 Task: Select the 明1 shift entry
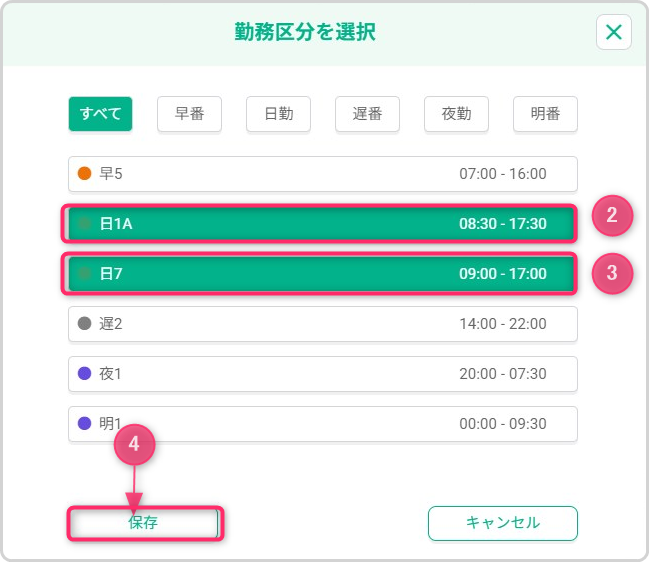322,424
